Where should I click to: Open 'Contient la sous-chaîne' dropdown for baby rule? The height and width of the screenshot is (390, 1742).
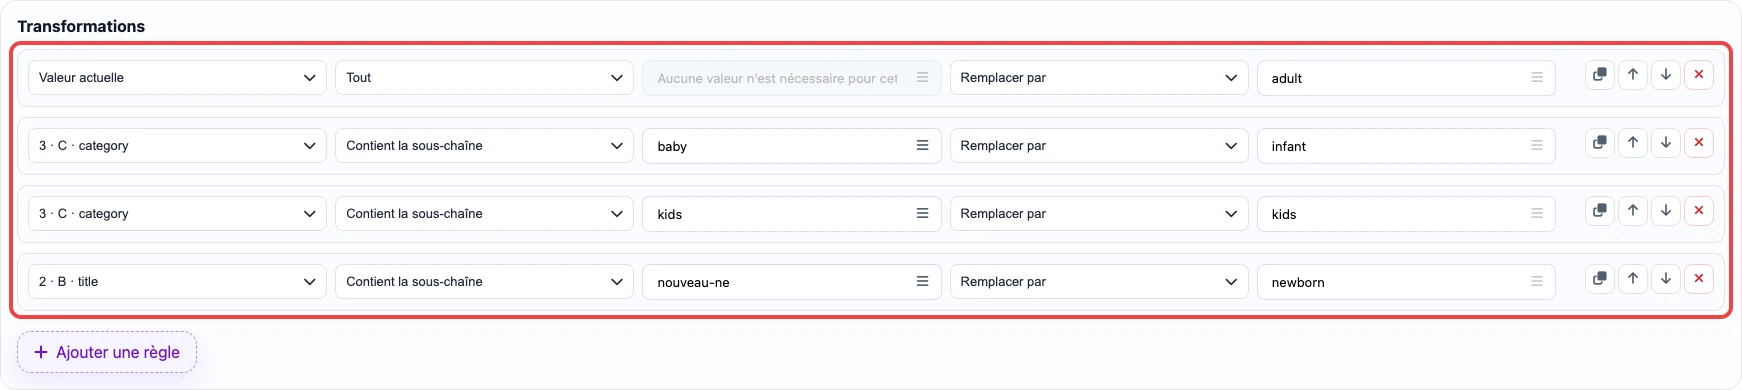484,146
